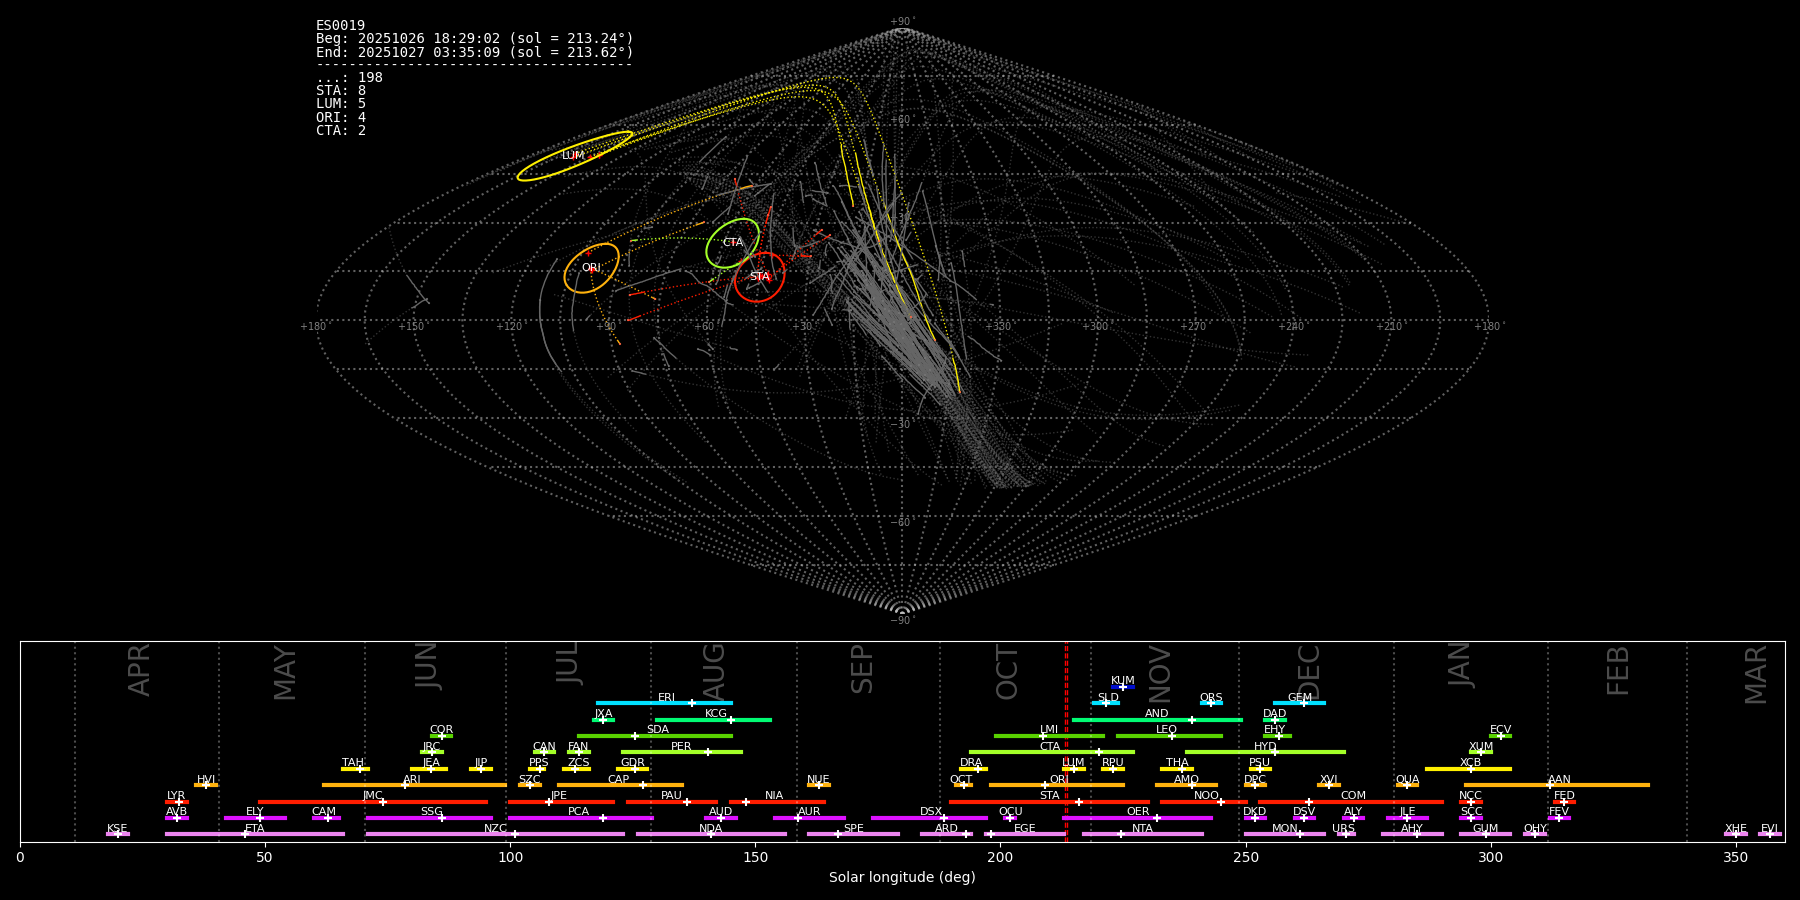Click the KUM shower bar label

pyautogui.click(x=1123, y=681)
